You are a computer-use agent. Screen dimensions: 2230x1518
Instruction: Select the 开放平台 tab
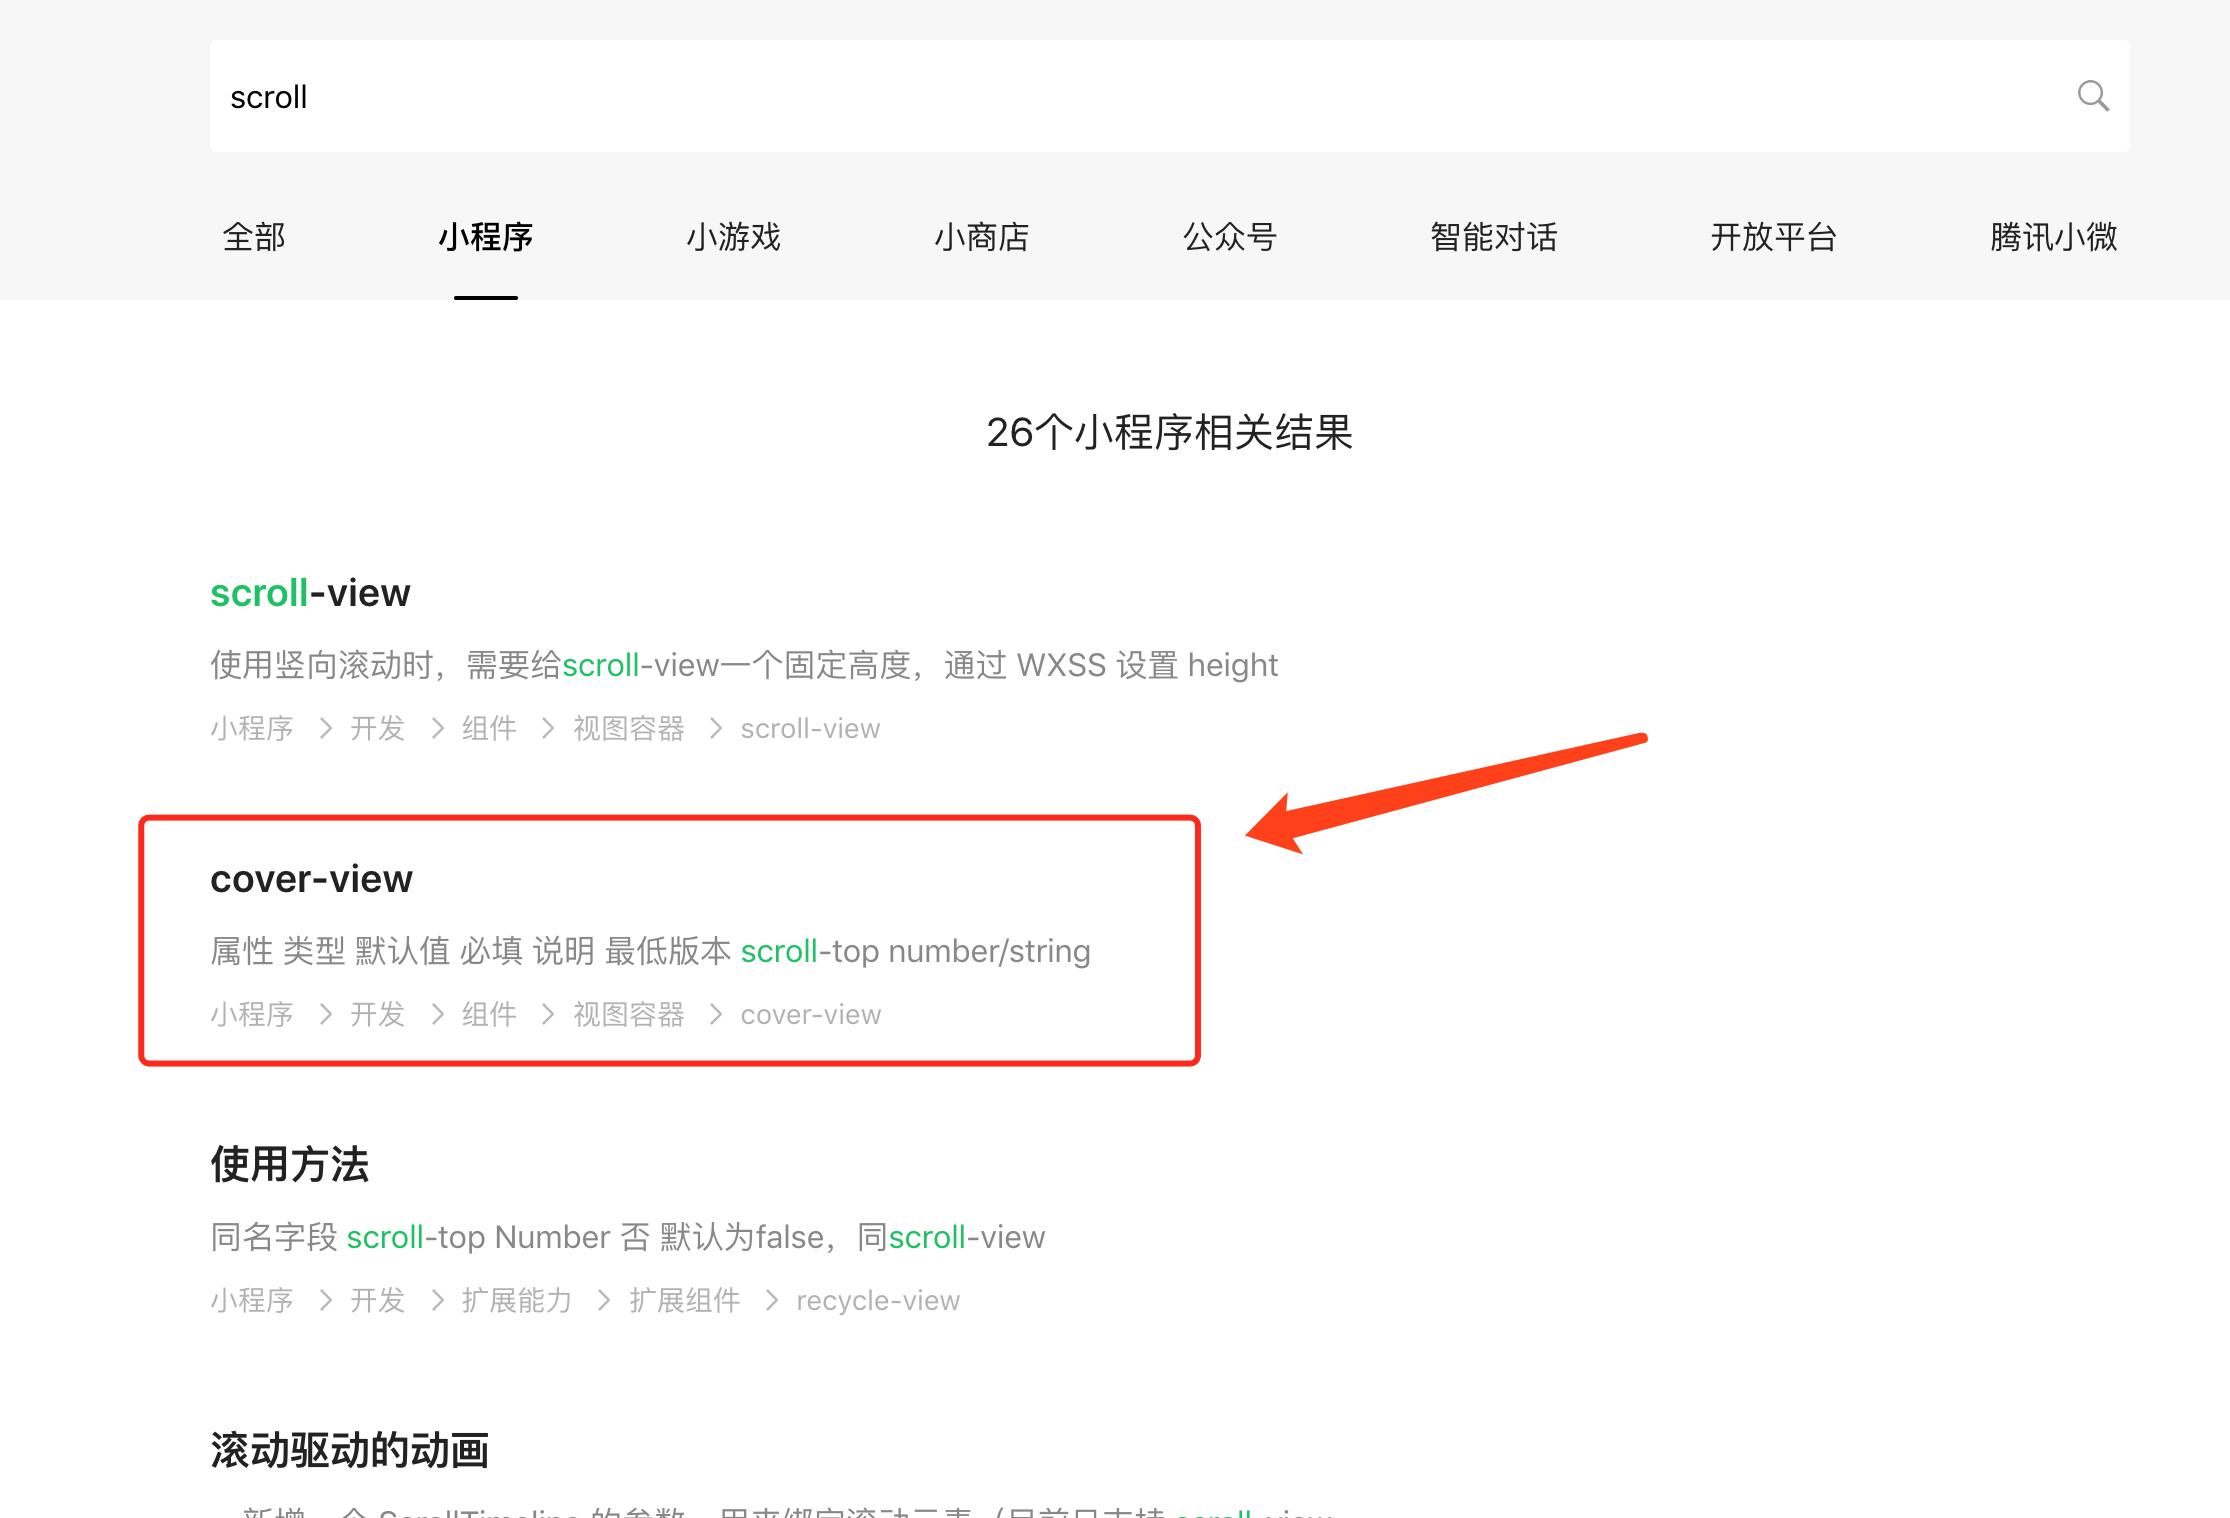[1773, 237]
